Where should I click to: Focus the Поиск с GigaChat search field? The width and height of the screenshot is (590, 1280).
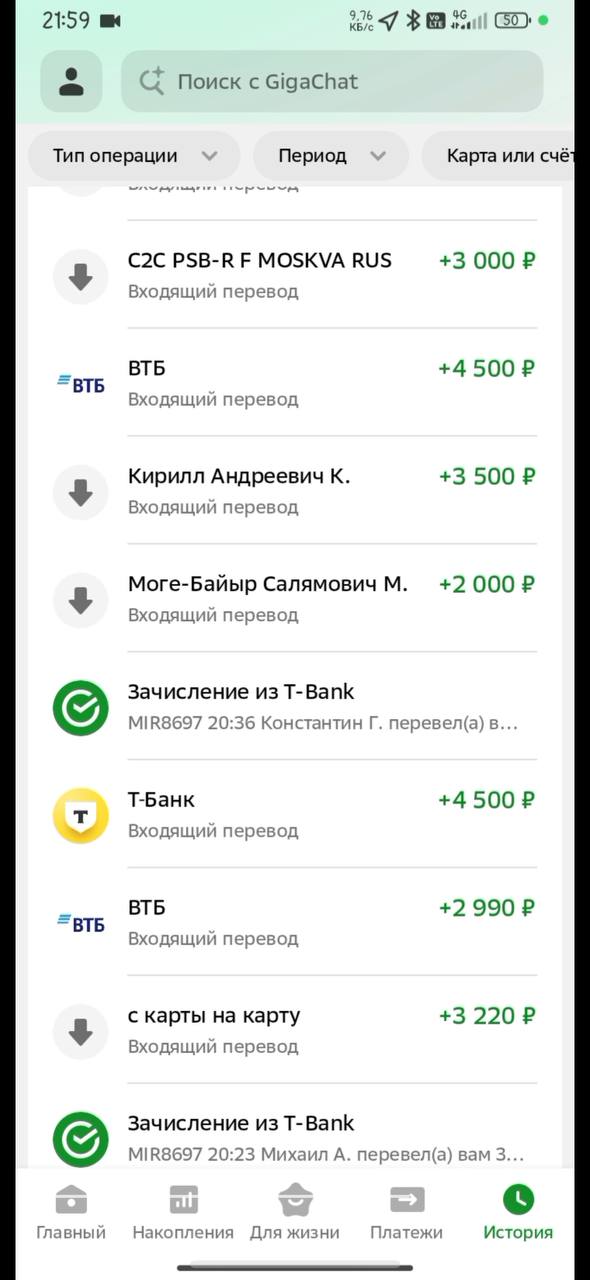[x=332, y=81]
